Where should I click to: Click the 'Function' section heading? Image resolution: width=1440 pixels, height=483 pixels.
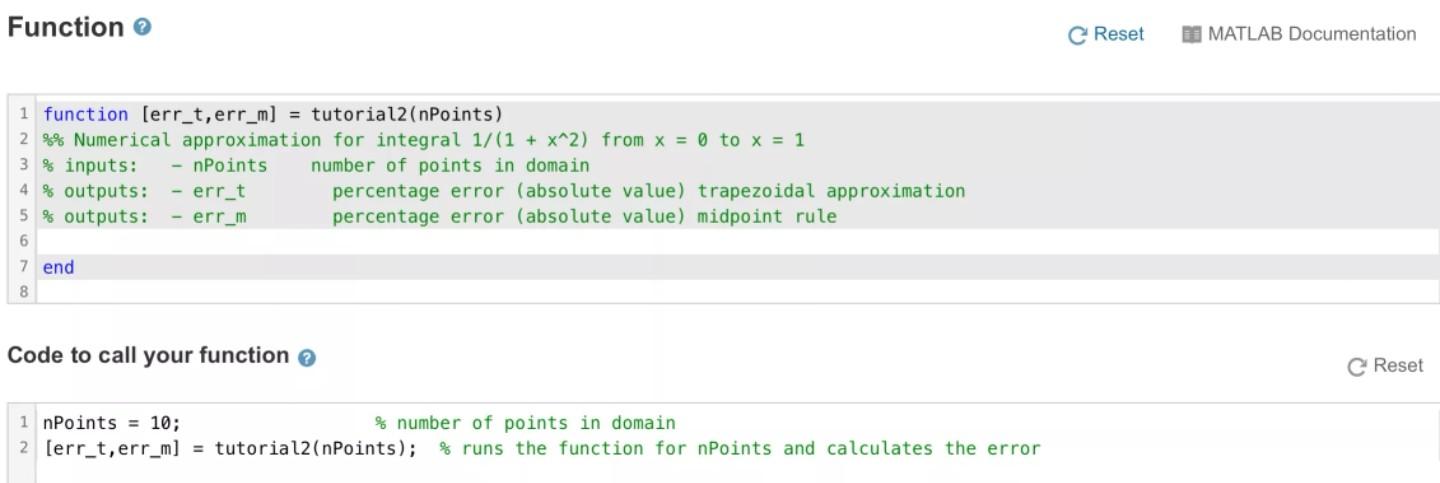(x=65, y=27)
